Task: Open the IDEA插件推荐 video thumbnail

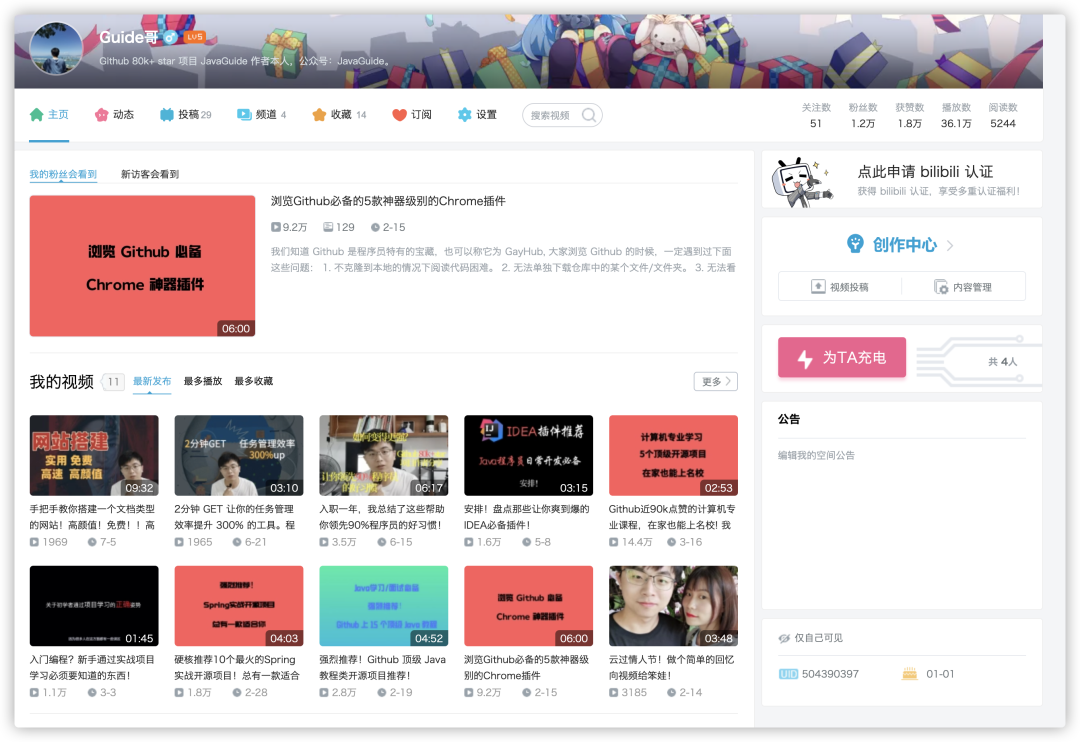Action: click(x=528, y=455)
